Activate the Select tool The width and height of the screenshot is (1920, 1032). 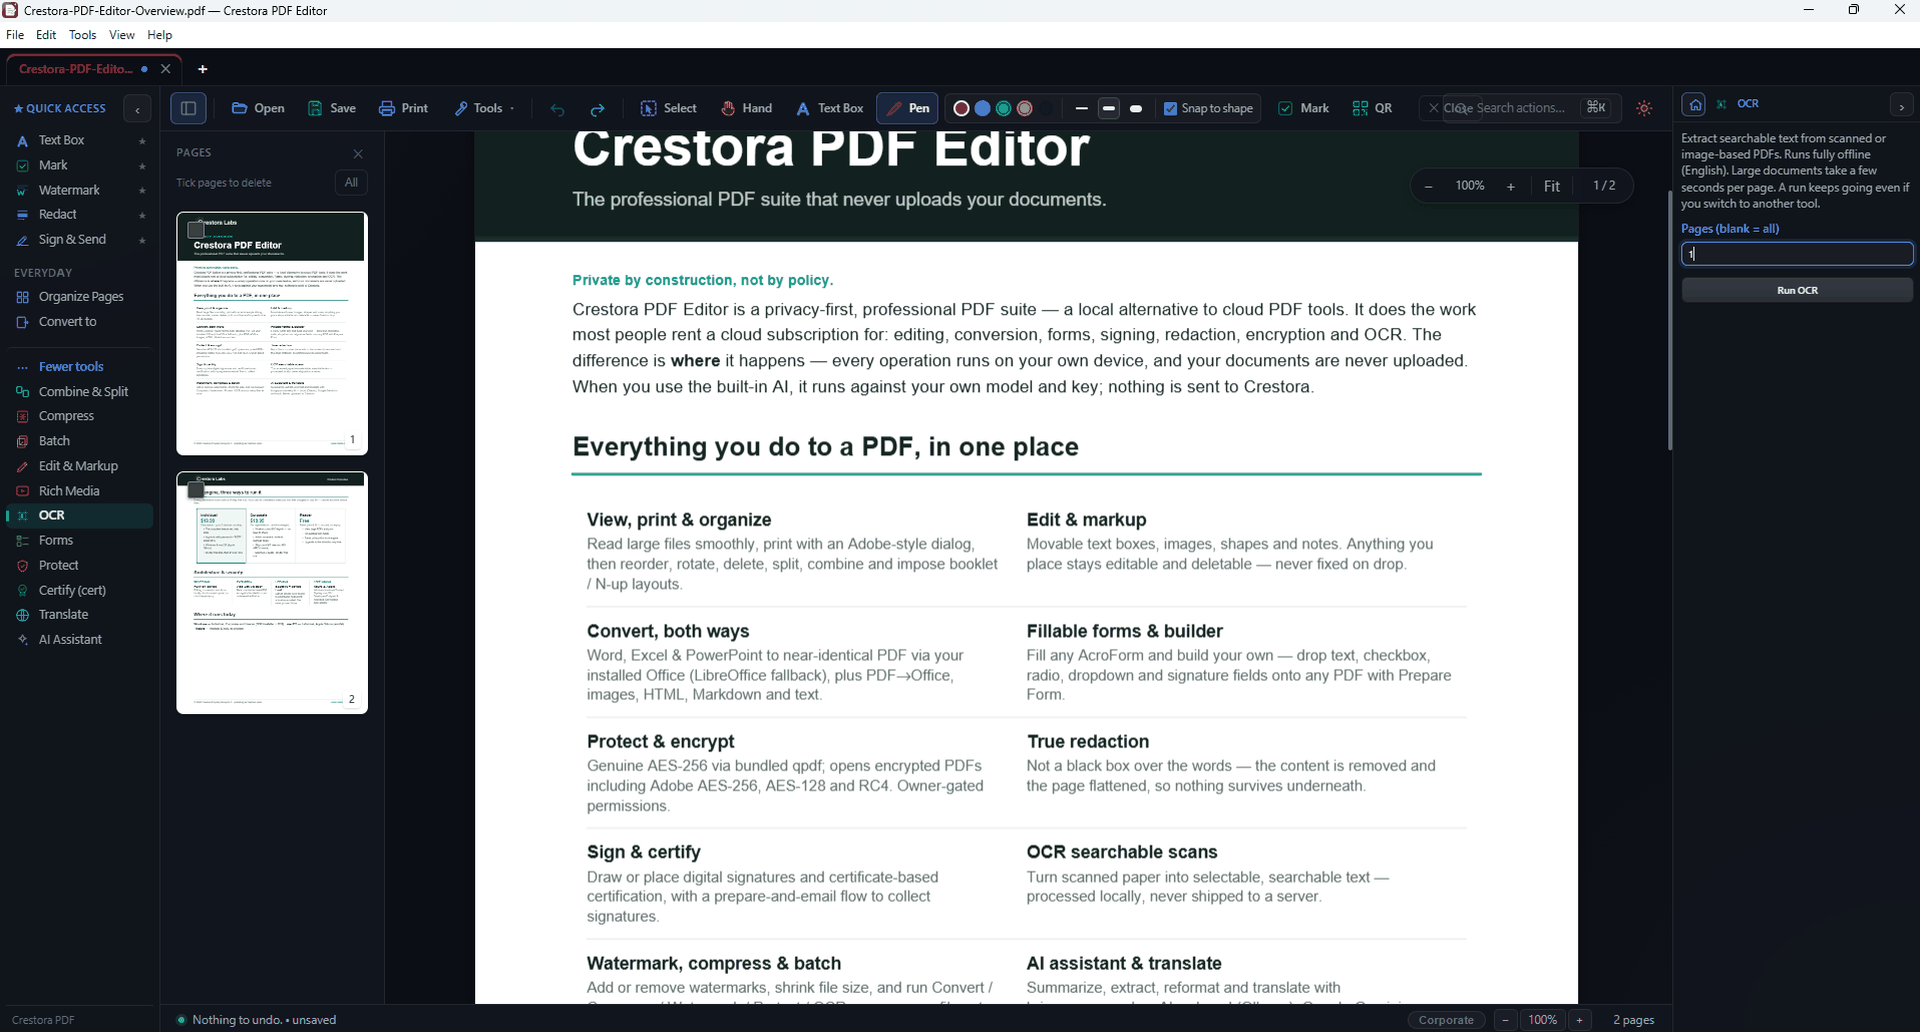[x=669, y=108]
